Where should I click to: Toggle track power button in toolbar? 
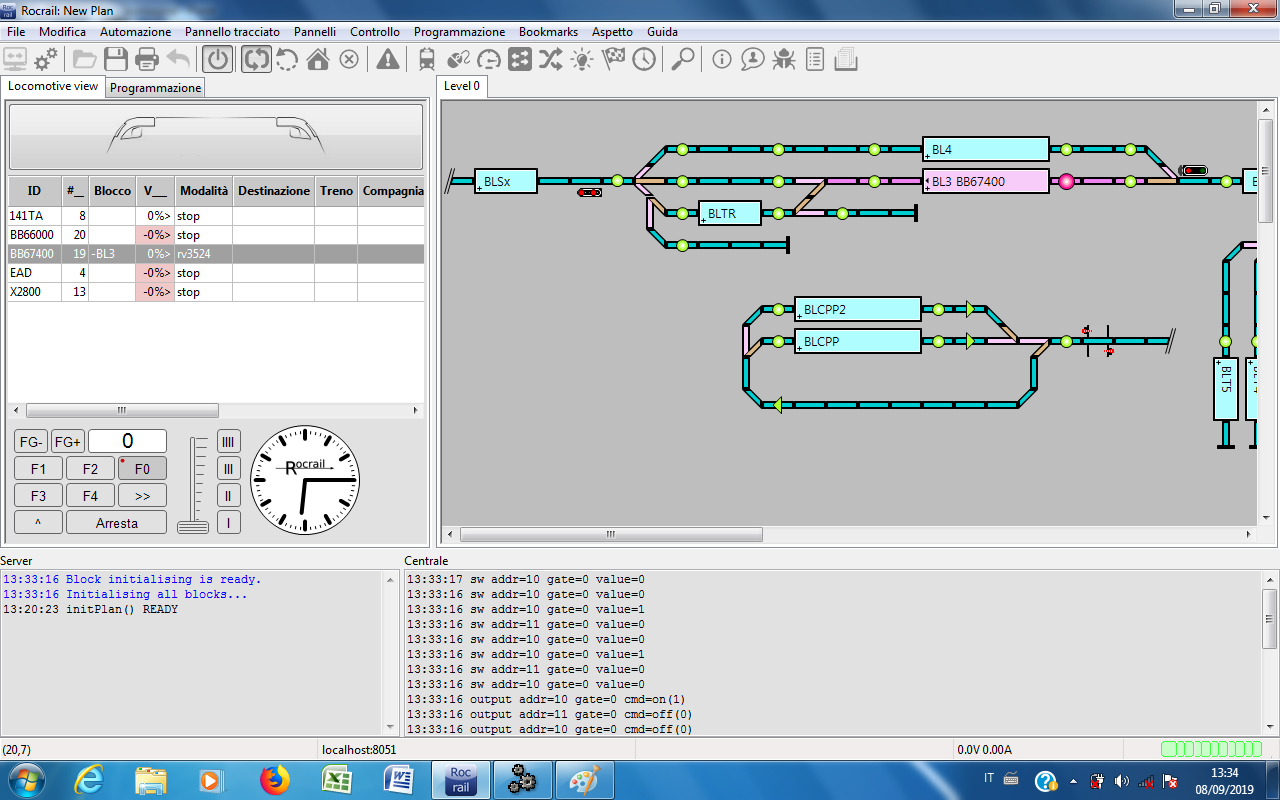pyautogui.click(x=218, y=59)
